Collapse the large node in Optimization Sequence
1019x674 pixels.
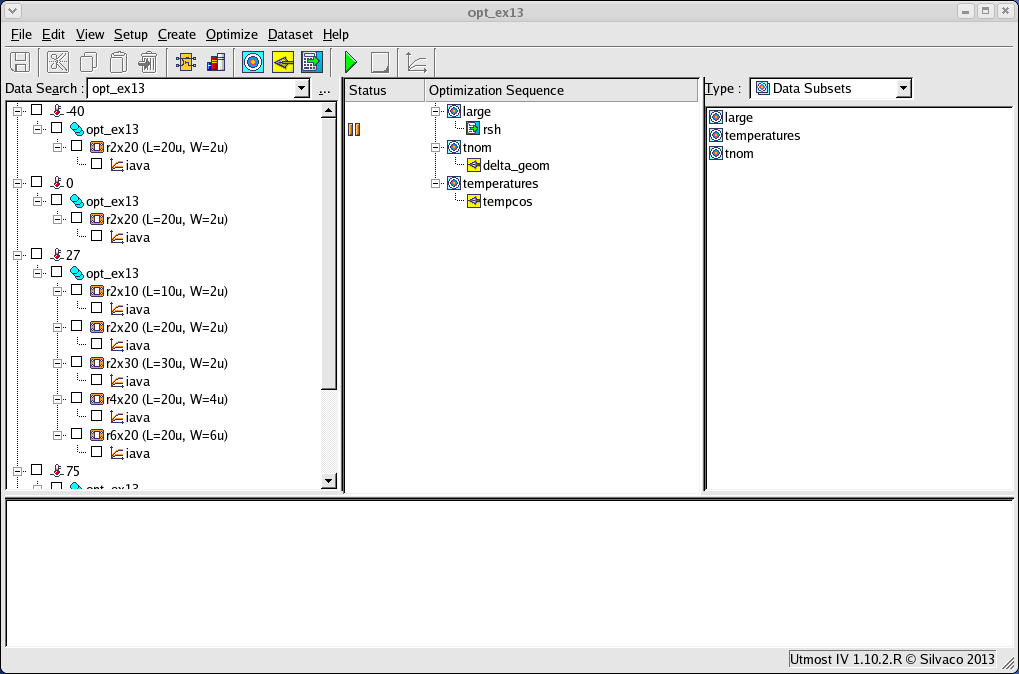coord(435,111)
